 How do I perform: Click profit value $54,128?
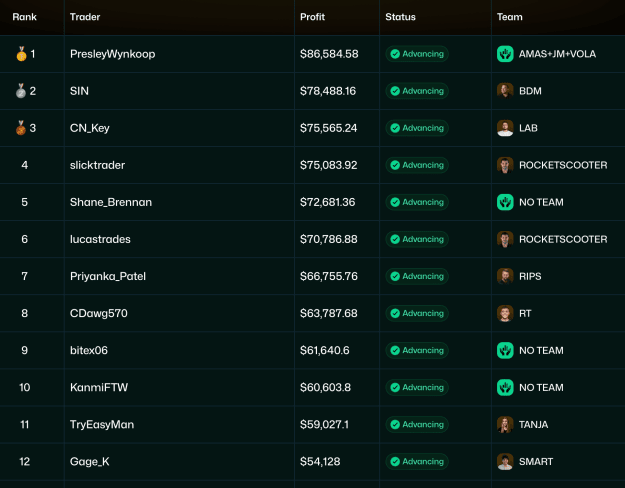click(320, 462)
